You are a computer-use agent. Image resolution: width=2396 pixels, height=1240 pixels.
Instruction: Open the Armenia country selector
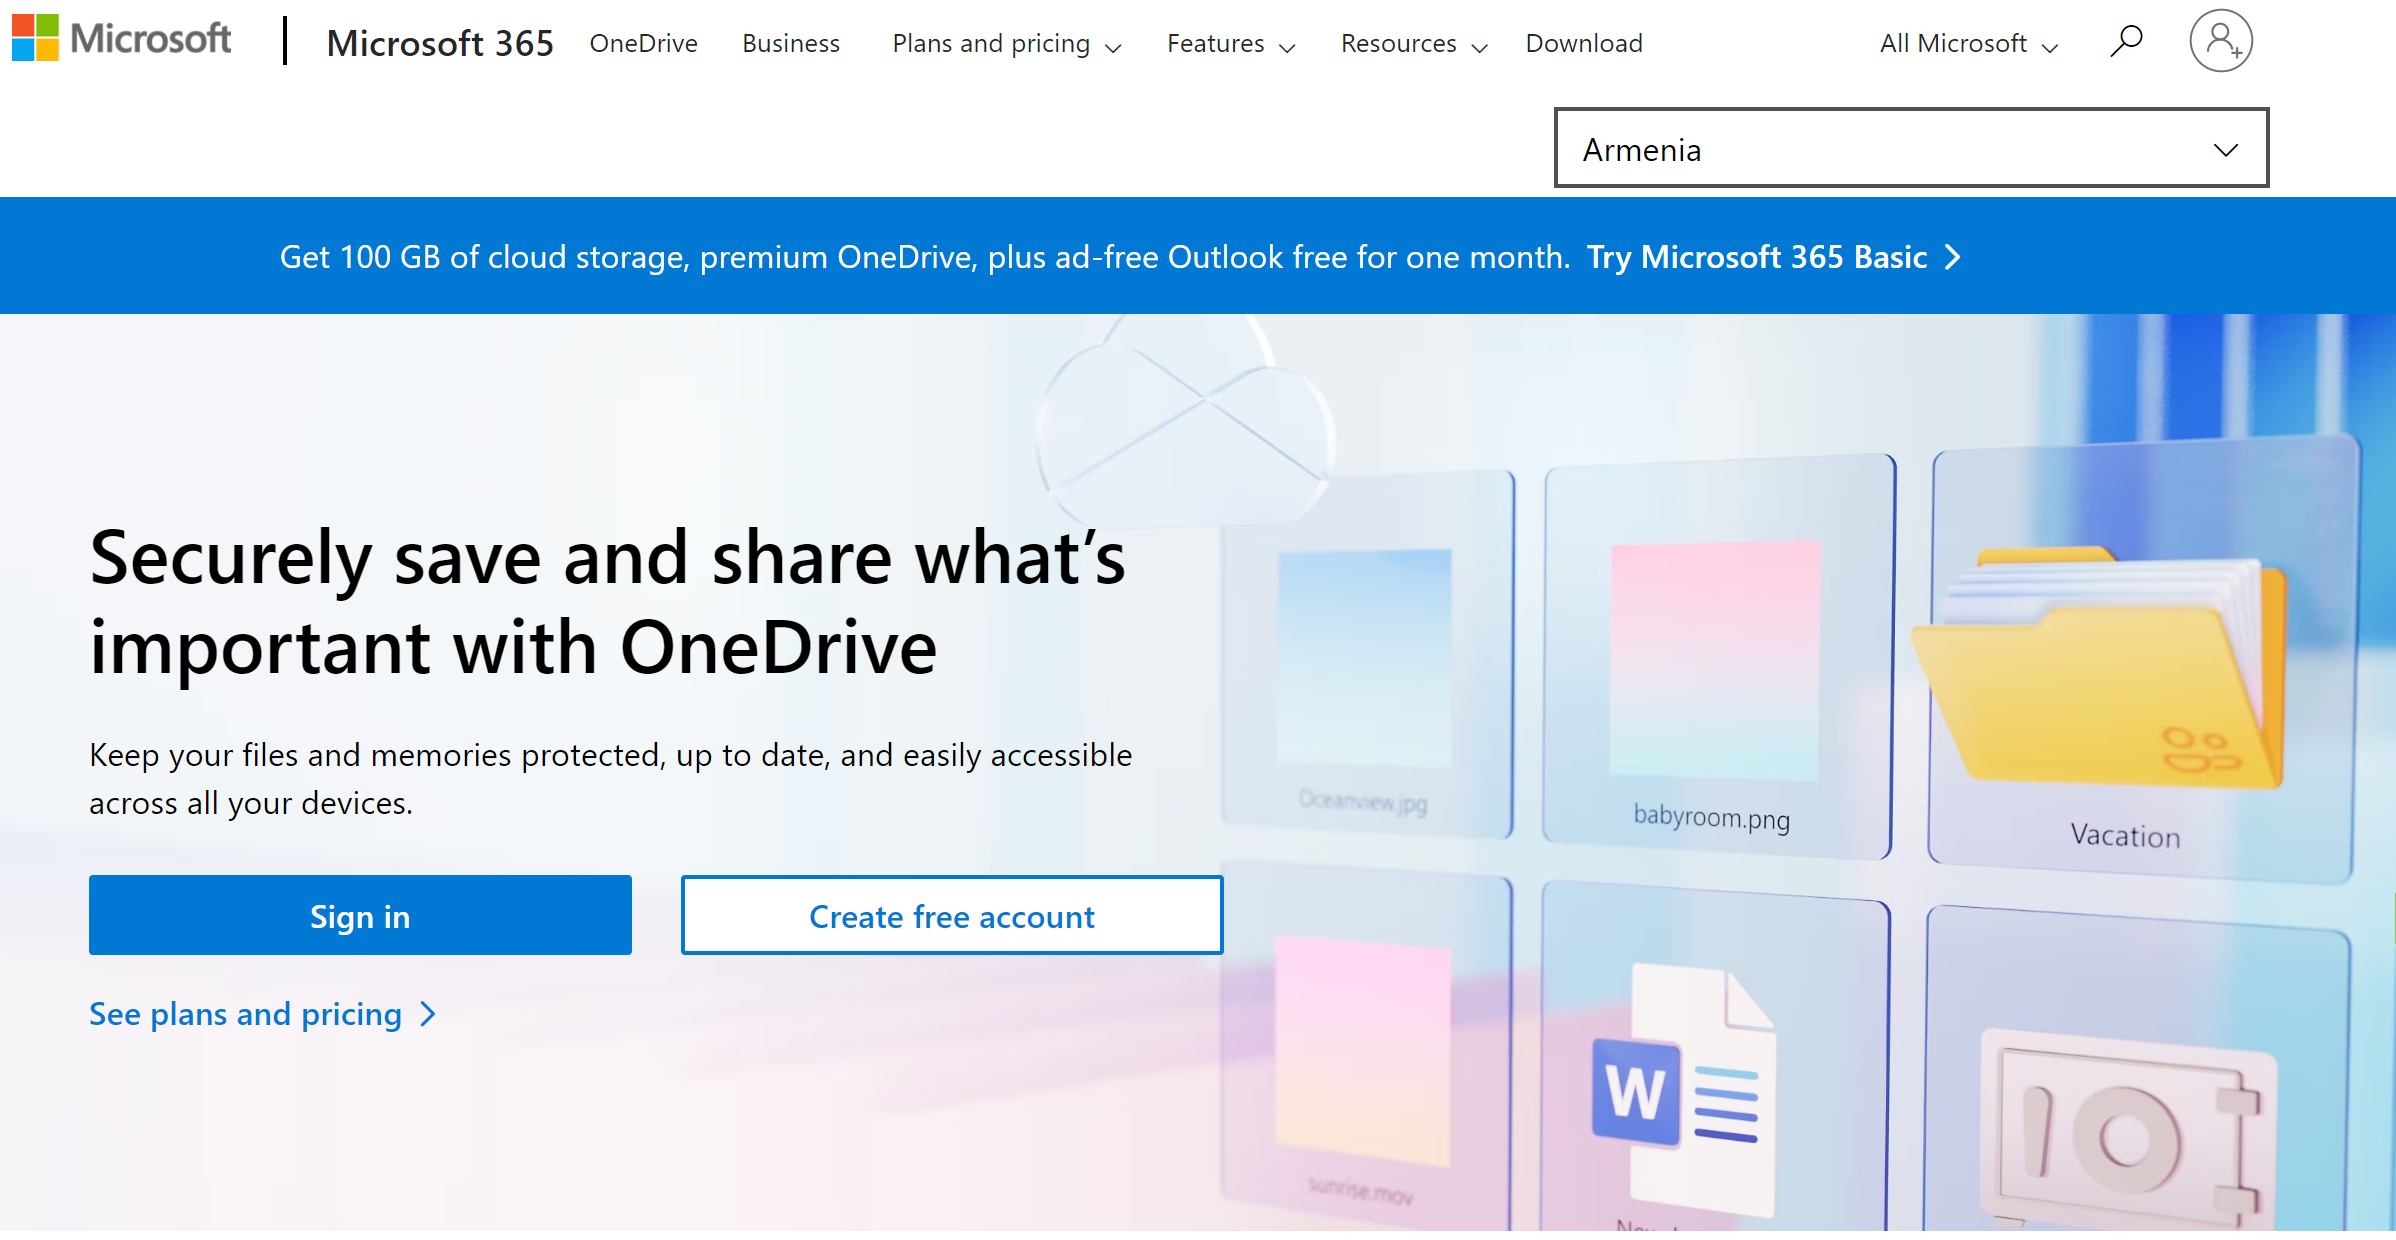click(x=1910, y=148)
